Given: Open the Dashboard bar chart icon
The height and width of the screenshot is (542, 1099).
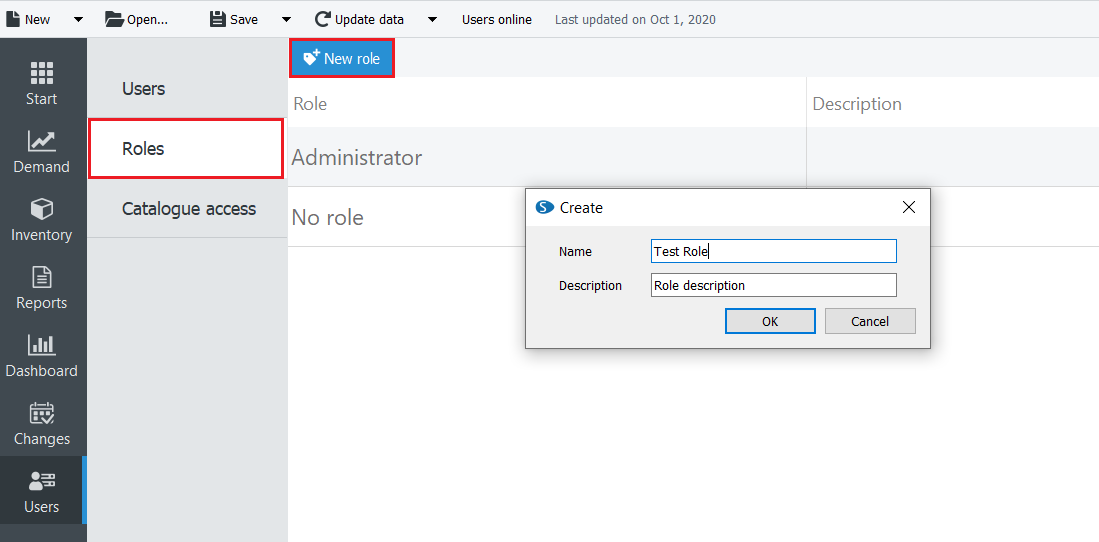Looking at the screenshot, I should pos(41,345).
